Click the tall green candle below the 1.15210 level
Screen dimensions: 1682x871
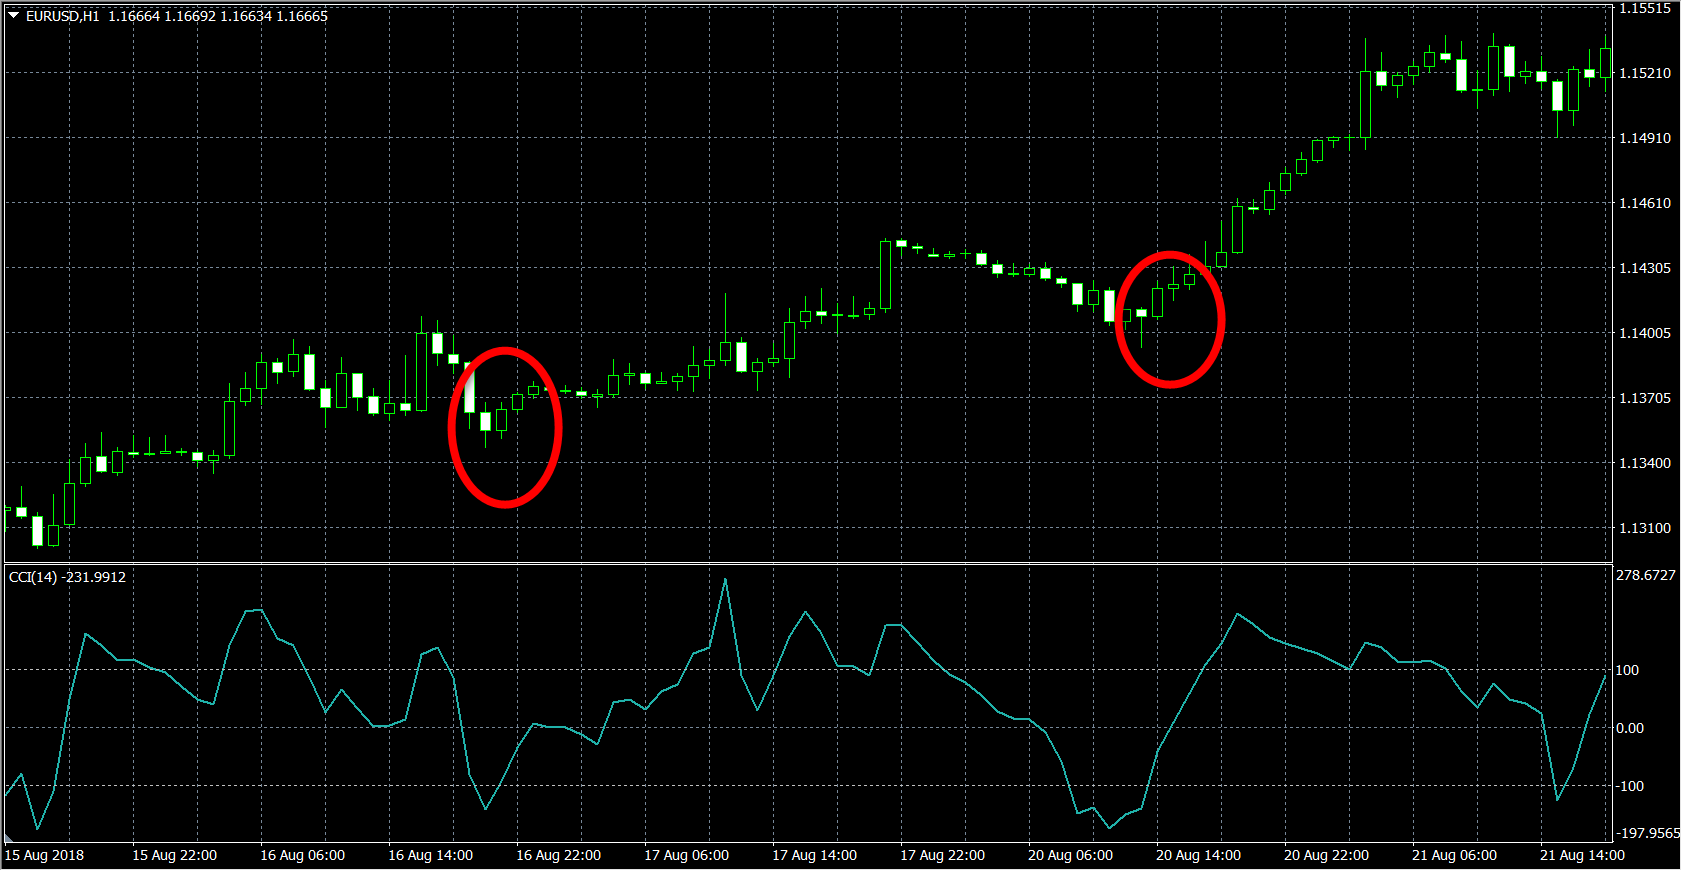tap(1365, 104)
